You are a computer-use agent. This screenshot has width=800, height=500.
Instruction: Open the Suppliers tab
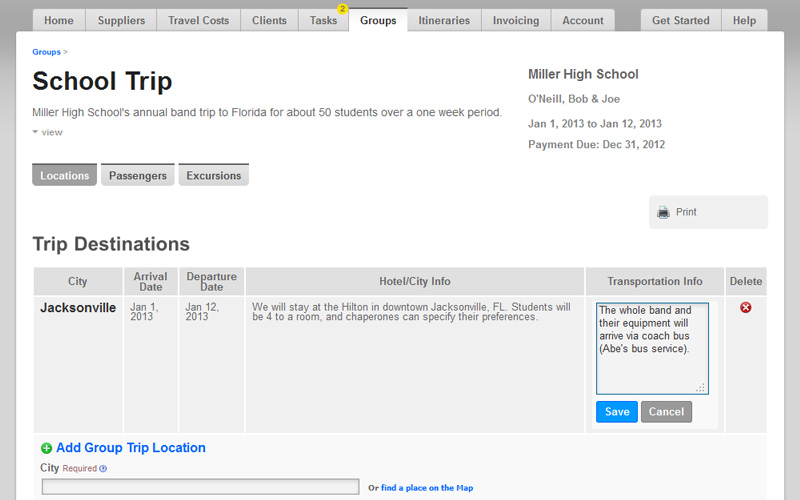[x=121, y=20]
